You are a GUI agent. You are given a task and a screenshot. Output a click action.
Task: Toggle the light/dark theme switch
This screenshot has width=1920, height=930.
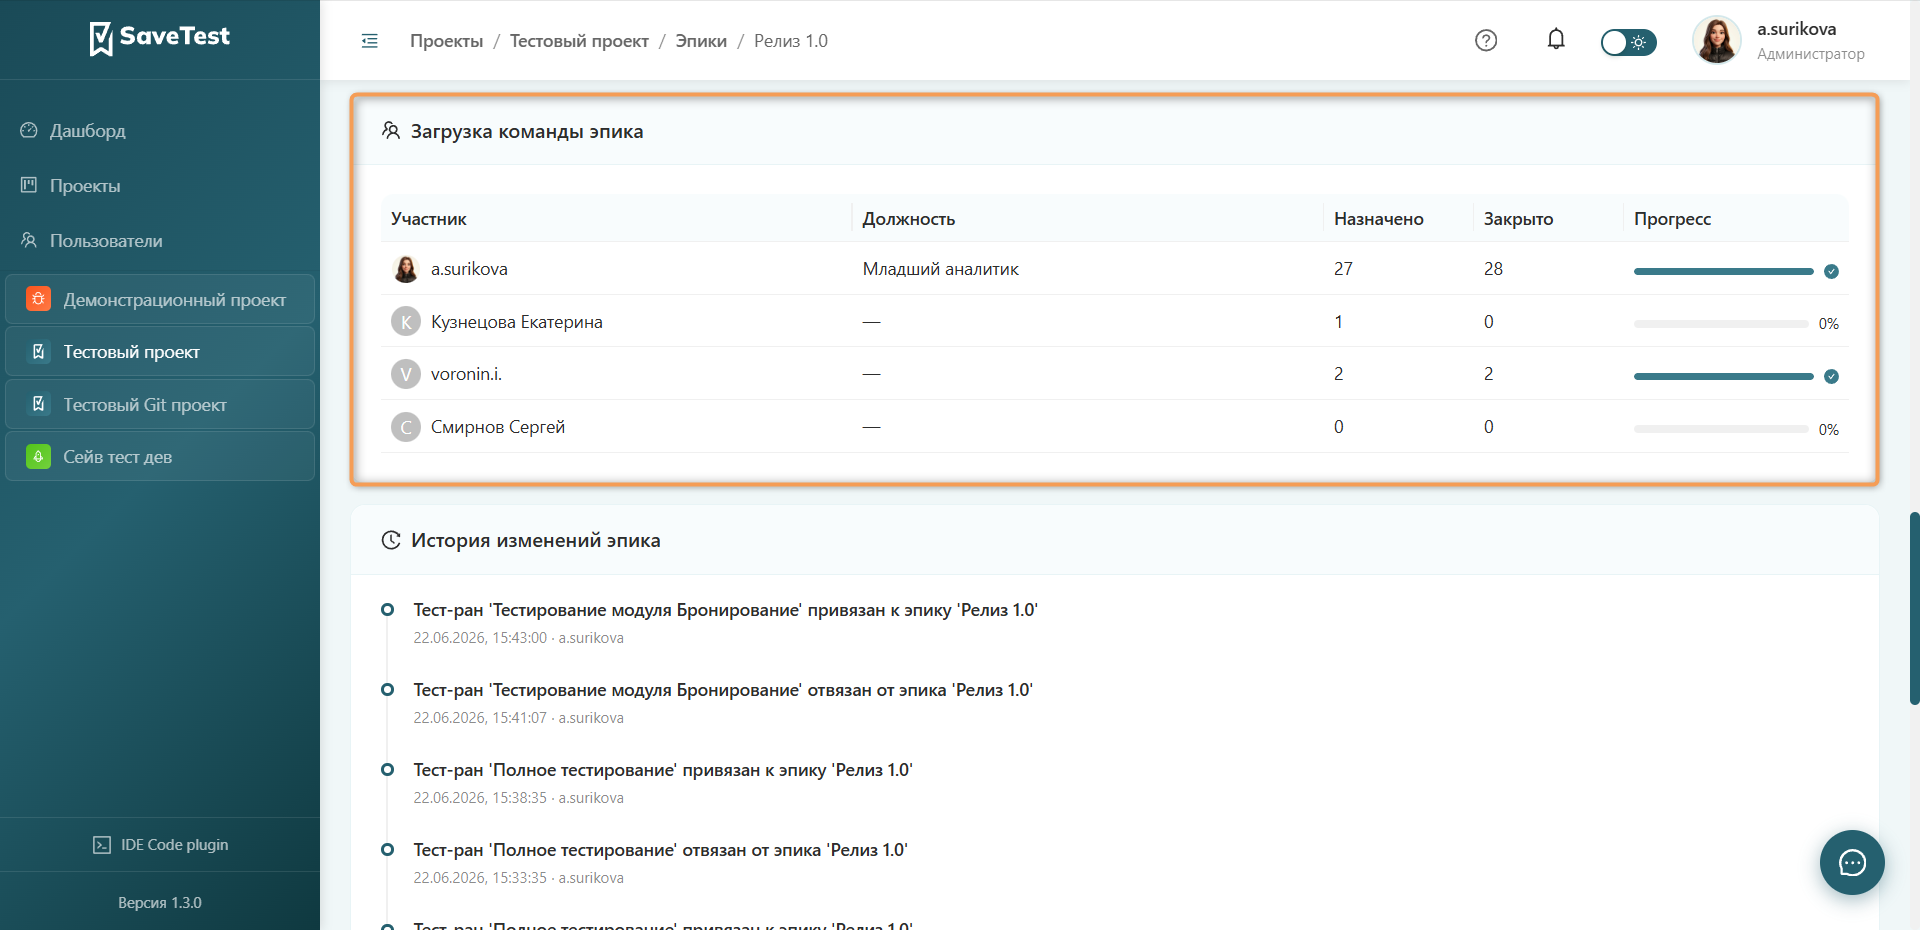tap(1628, 42)
